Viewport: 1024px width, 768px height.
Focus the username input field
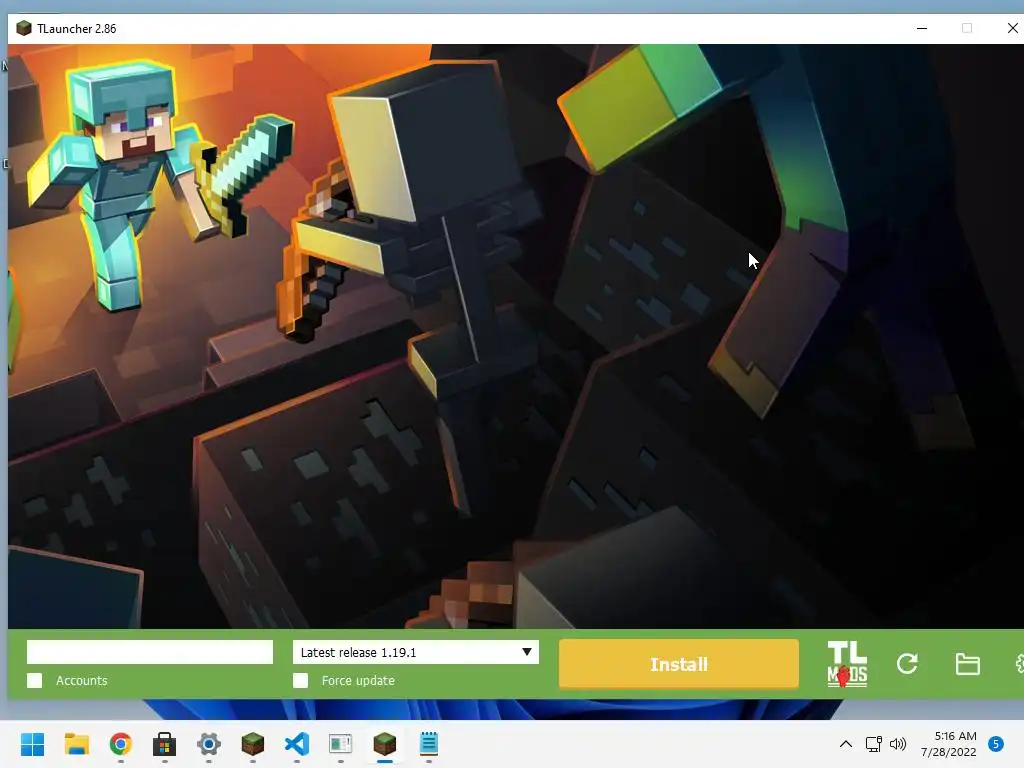point(150,652)
